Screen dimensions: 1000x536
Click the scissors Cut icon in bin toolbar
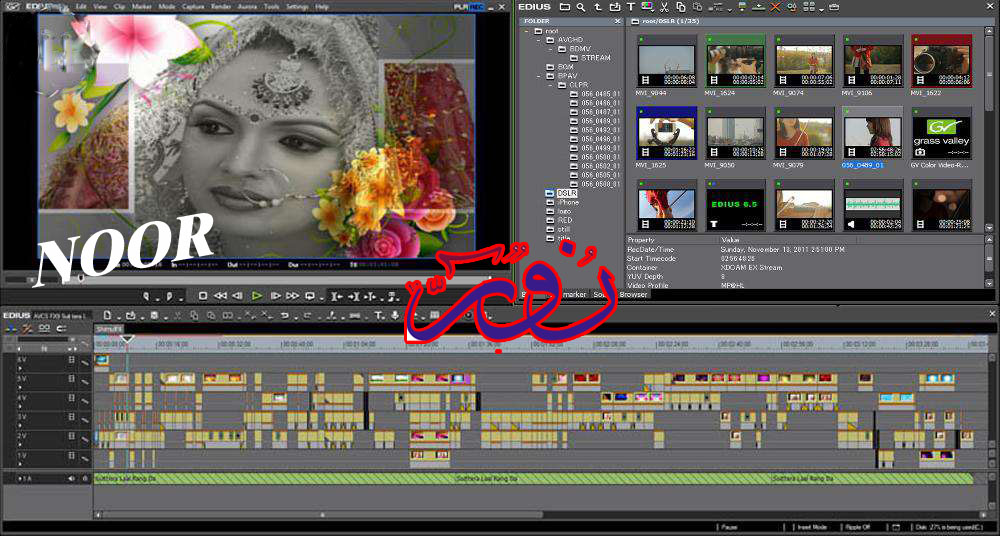click(664, 7)
